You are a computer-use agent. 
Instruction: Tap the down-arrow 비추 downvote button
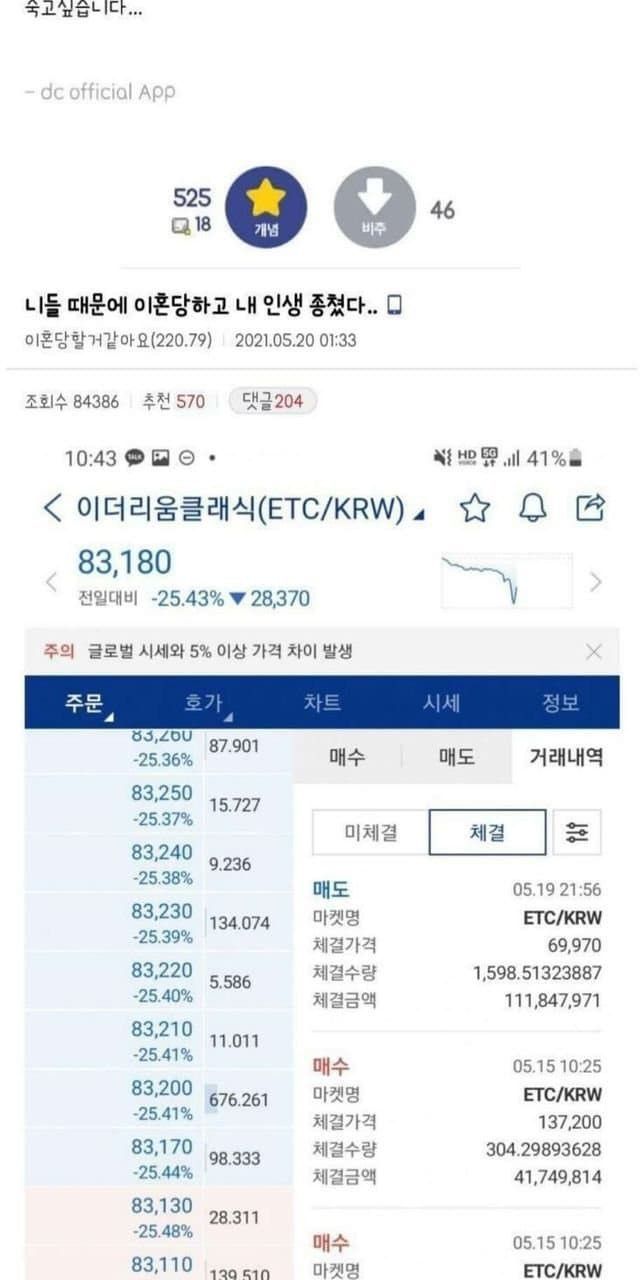coord(374,207)
